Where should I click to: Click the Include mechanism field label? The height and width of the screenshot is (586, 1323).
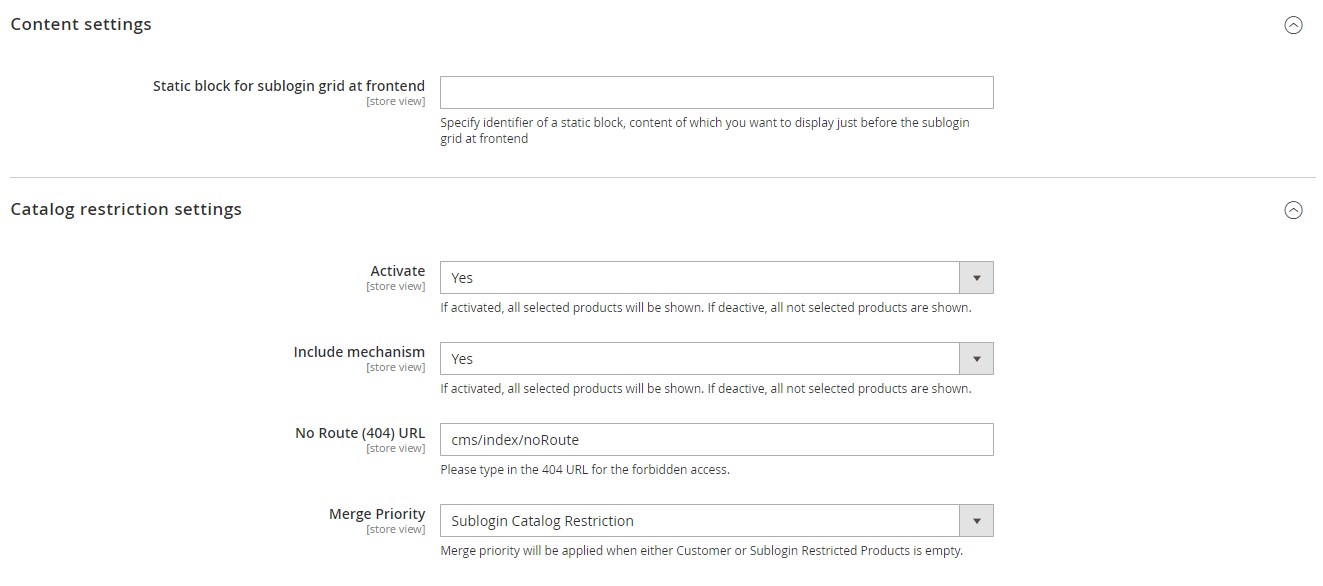pyautogui.click(x=359, y=352)
